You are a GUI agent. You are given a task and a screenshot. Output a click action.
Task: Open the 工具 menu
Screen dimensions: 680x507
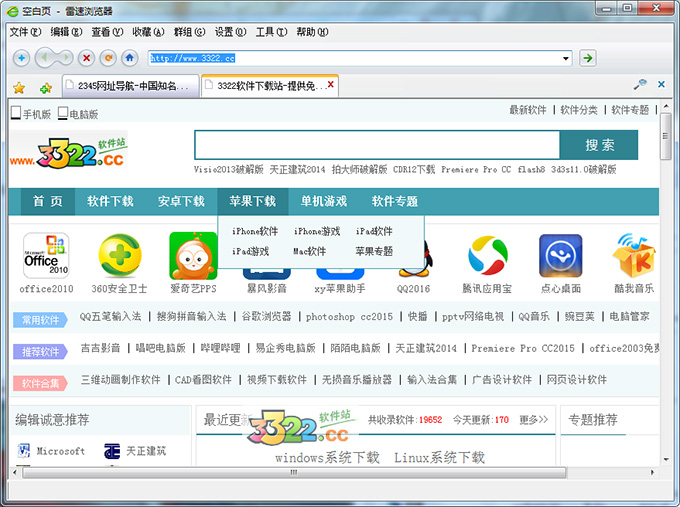tap(271, 32)
